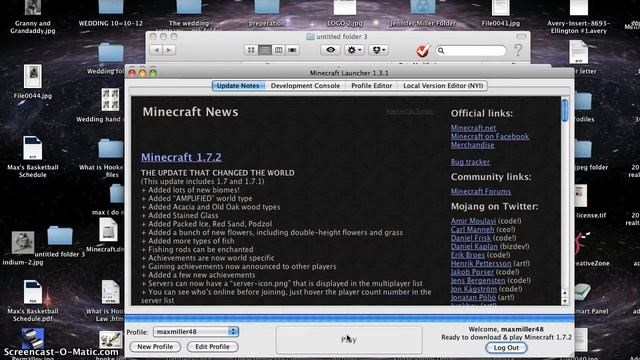640x360 pixels.
Task: Open Henrik Pettersson's Twitter link
Action: [481, 264]
